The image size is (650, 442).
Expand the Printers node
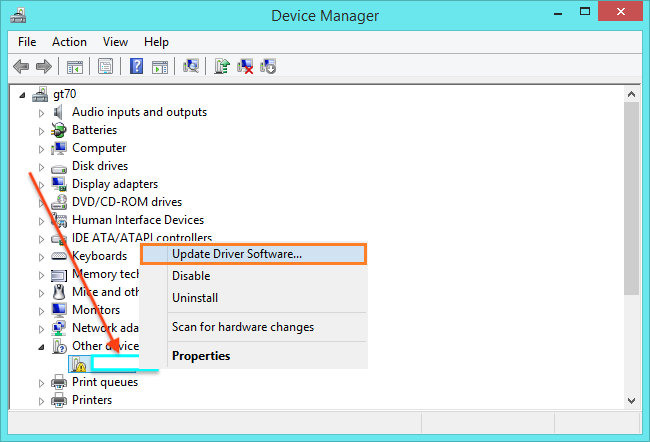41,401
